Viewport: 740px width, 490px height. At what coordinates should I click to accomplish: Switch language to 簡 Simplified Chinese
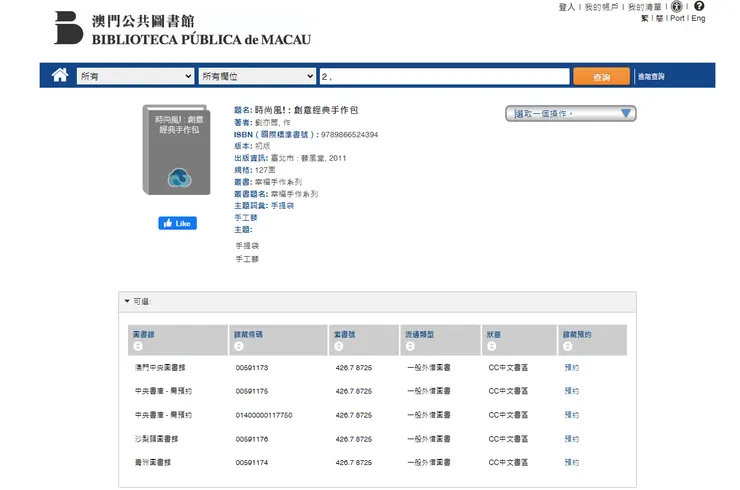point(659,18)
